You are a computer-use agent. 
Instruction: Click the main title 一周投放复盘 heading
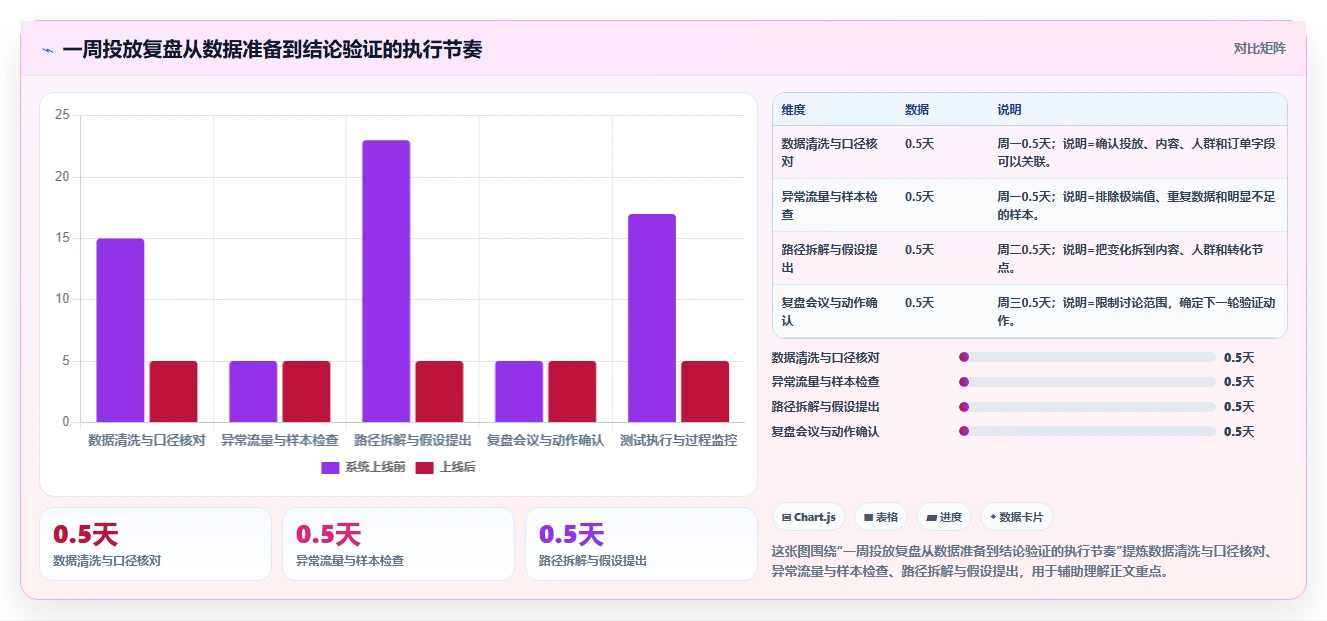pyautogui.click(x=272, y=49)
